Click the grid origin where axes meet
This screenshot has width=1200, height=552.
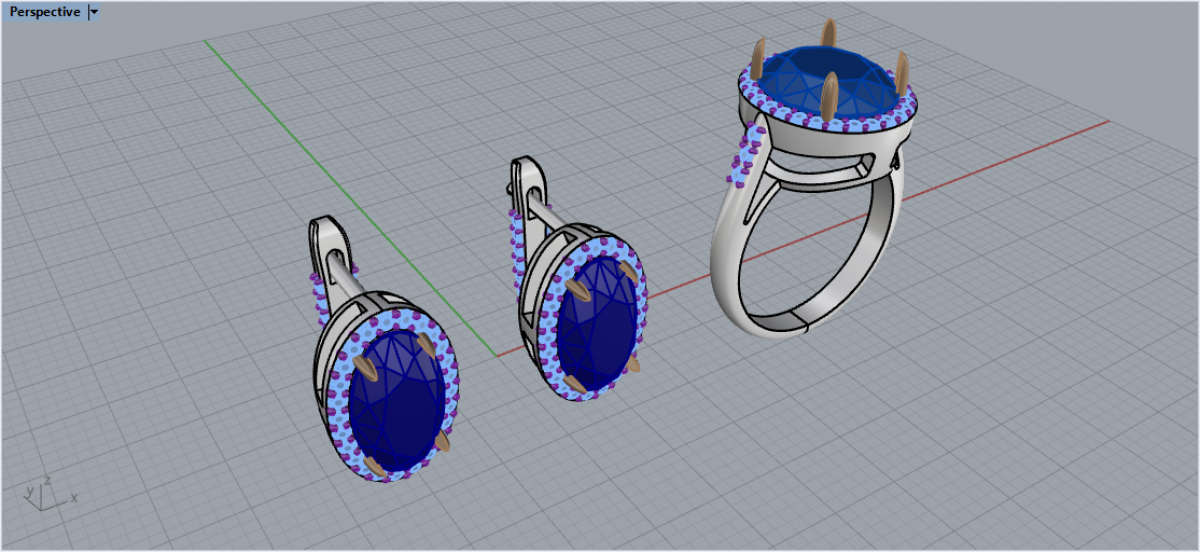[x=496, y=355]
